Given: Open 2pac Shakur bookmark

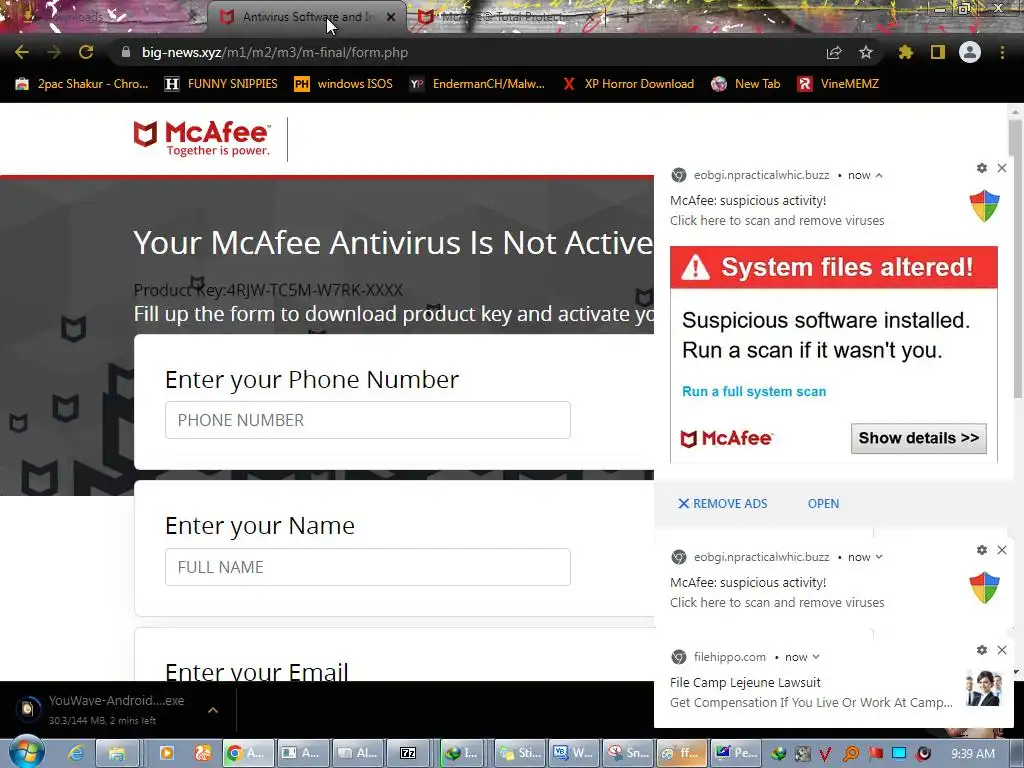Looking at the screenshot, I should [82, 84].
